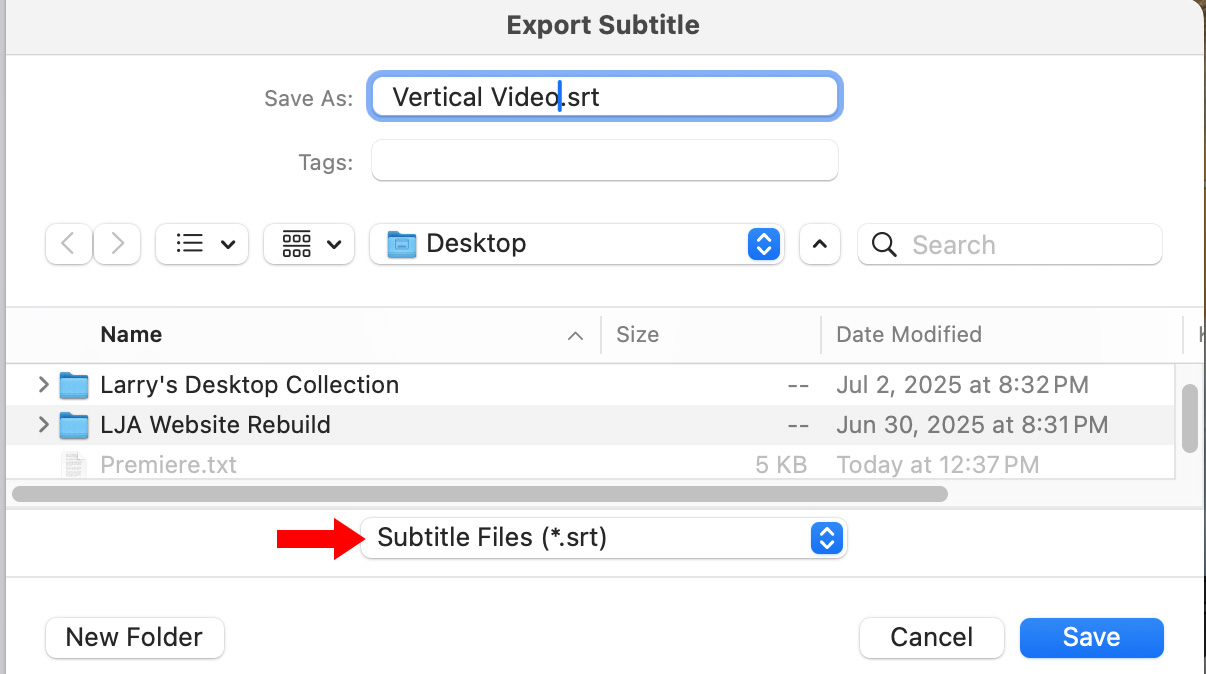Collapse the dialog with the chevron button

(820, 244)
